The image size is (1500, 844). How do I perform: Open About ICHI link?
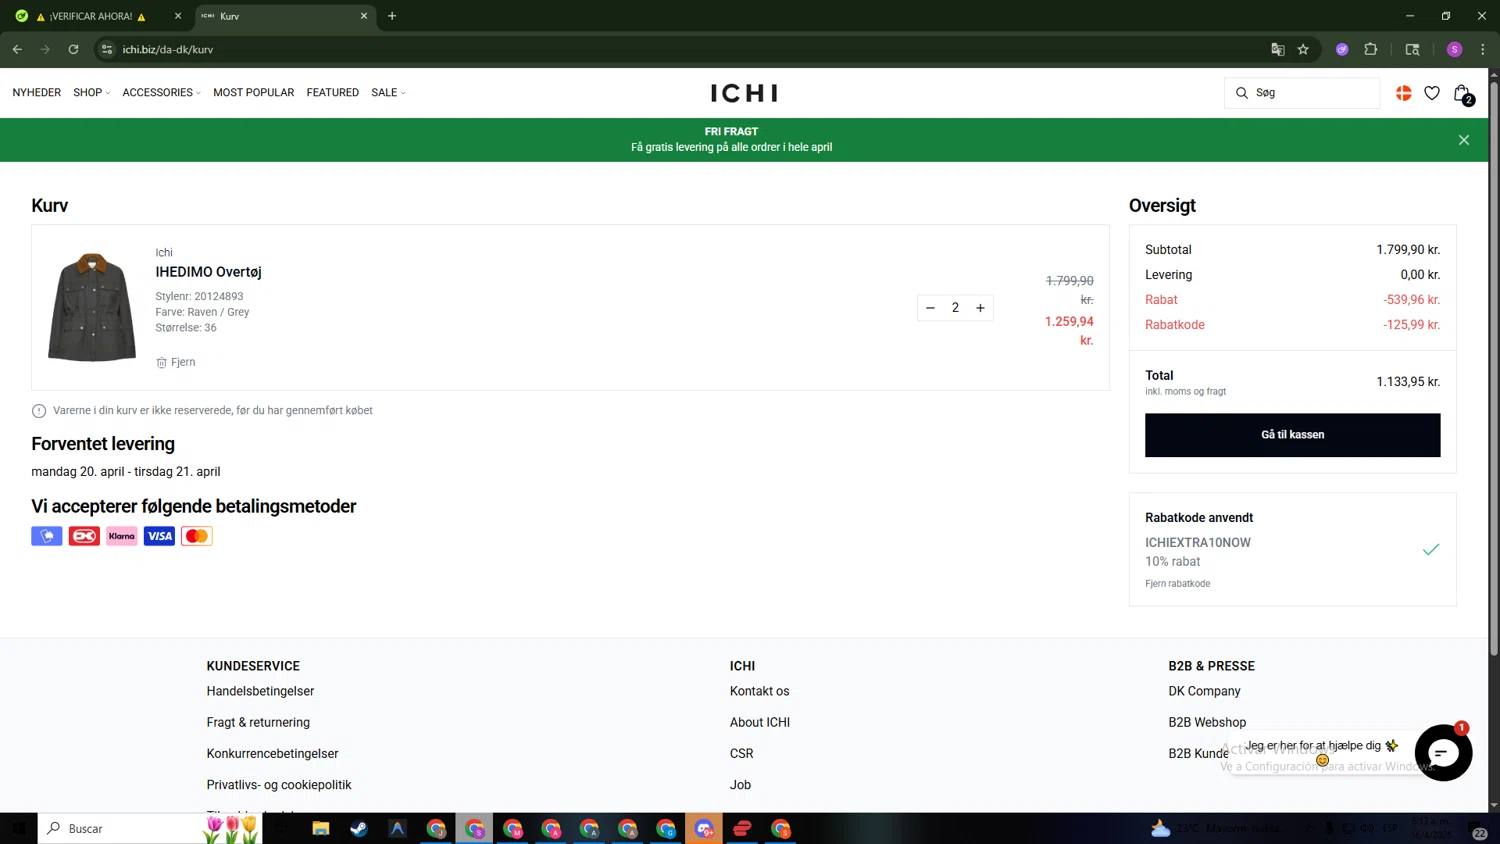(x=760, y=722)
